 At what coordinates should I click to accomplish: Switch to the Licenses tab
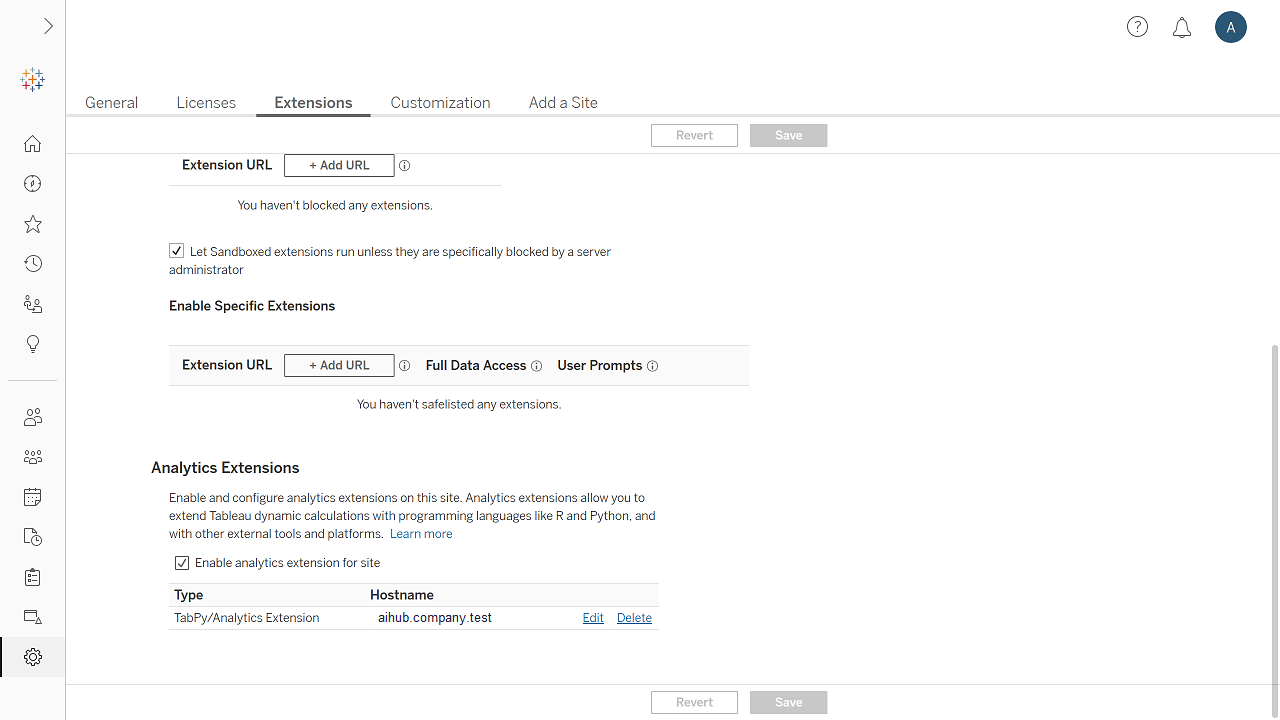click(206, 103)
